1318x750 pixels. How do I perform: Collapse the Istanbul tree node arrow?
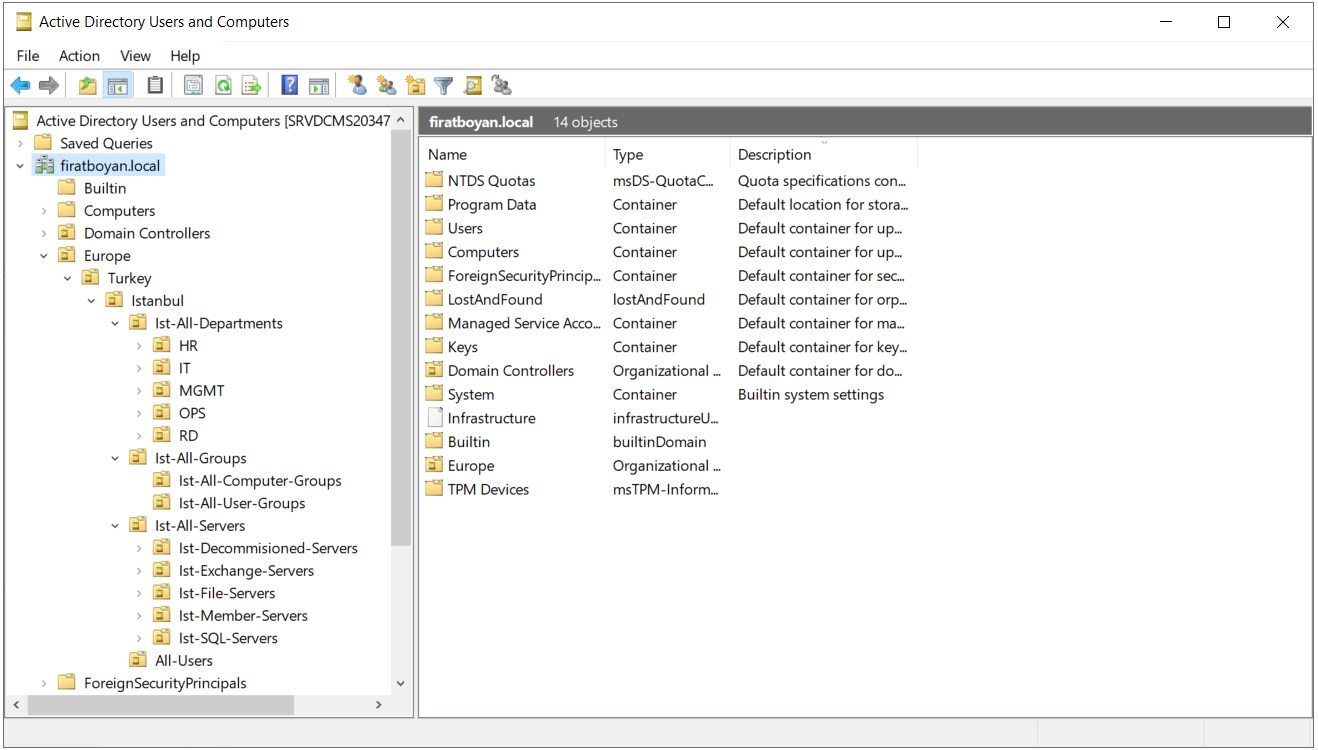(x=91, y=301)
